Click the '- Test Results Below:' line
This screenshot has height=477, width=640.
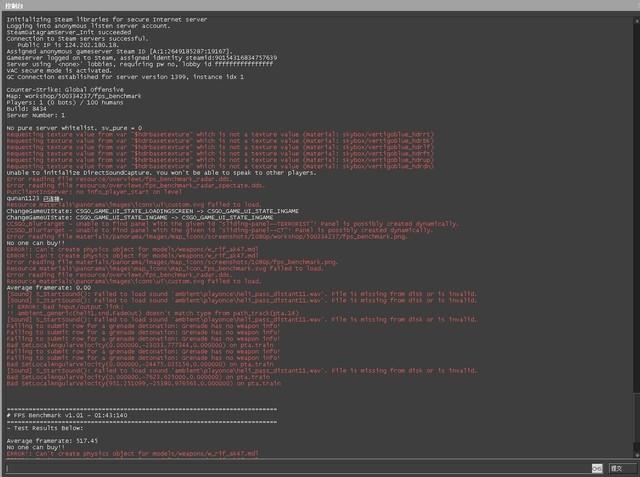(45, 428)
